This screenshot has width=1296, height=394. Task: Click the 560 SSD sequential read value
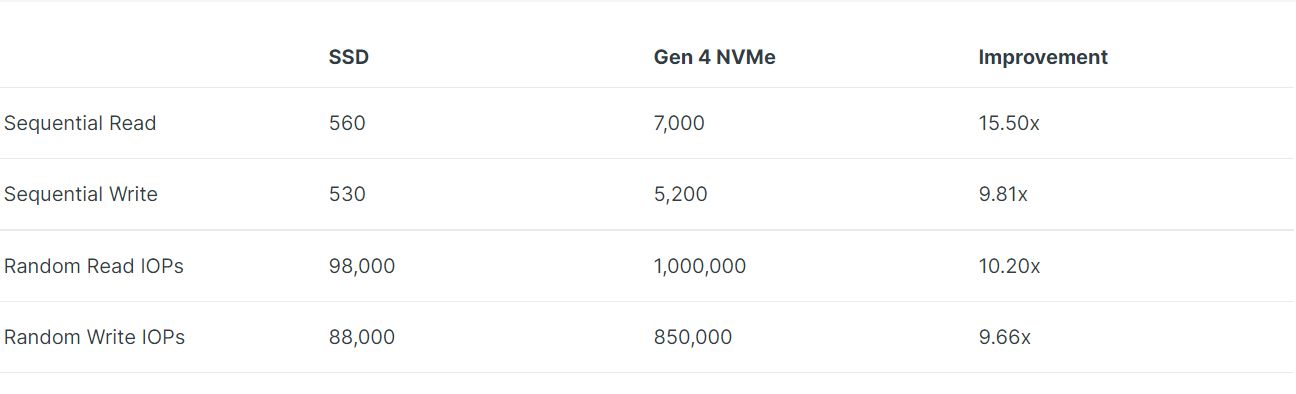(347, 123)
